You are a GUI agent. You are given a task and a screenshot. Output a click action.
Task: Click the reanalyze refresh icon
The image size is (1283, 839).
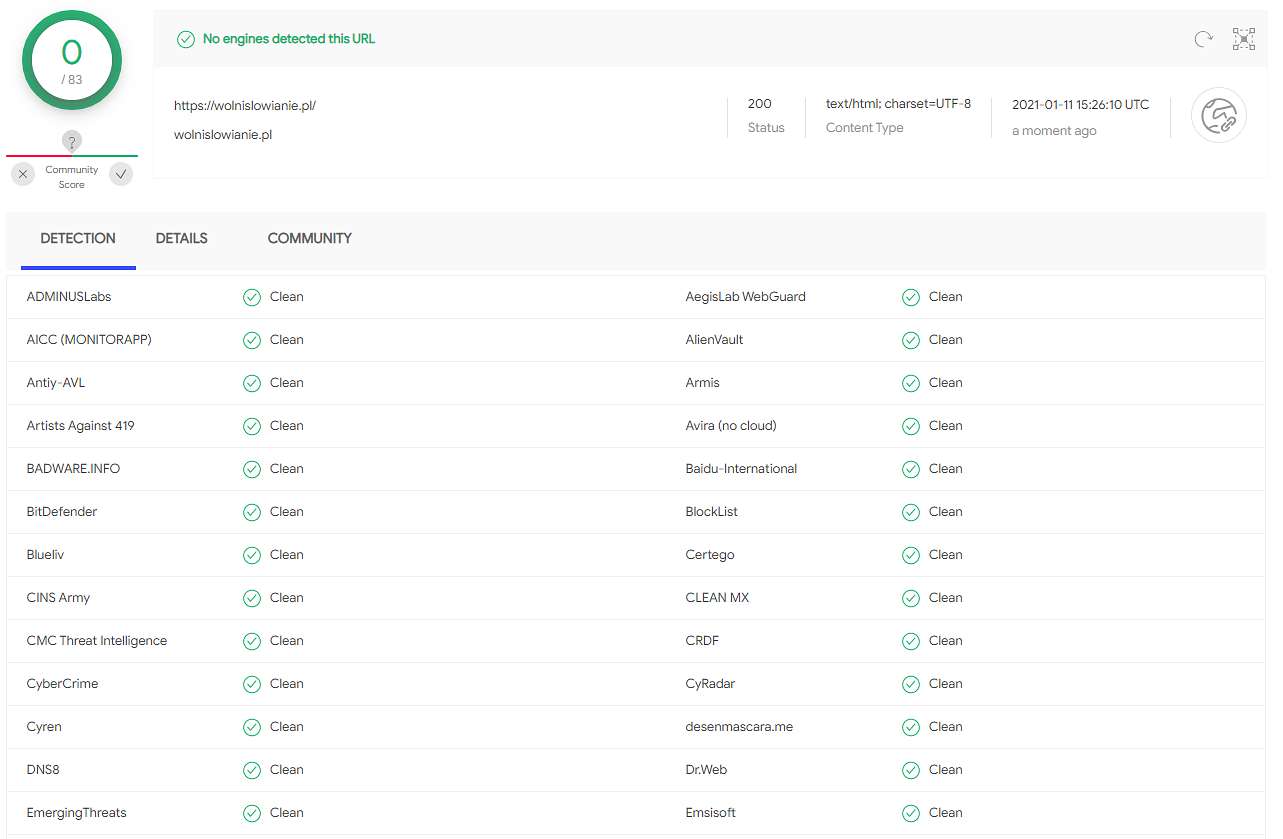click(x=1204, y=39)
